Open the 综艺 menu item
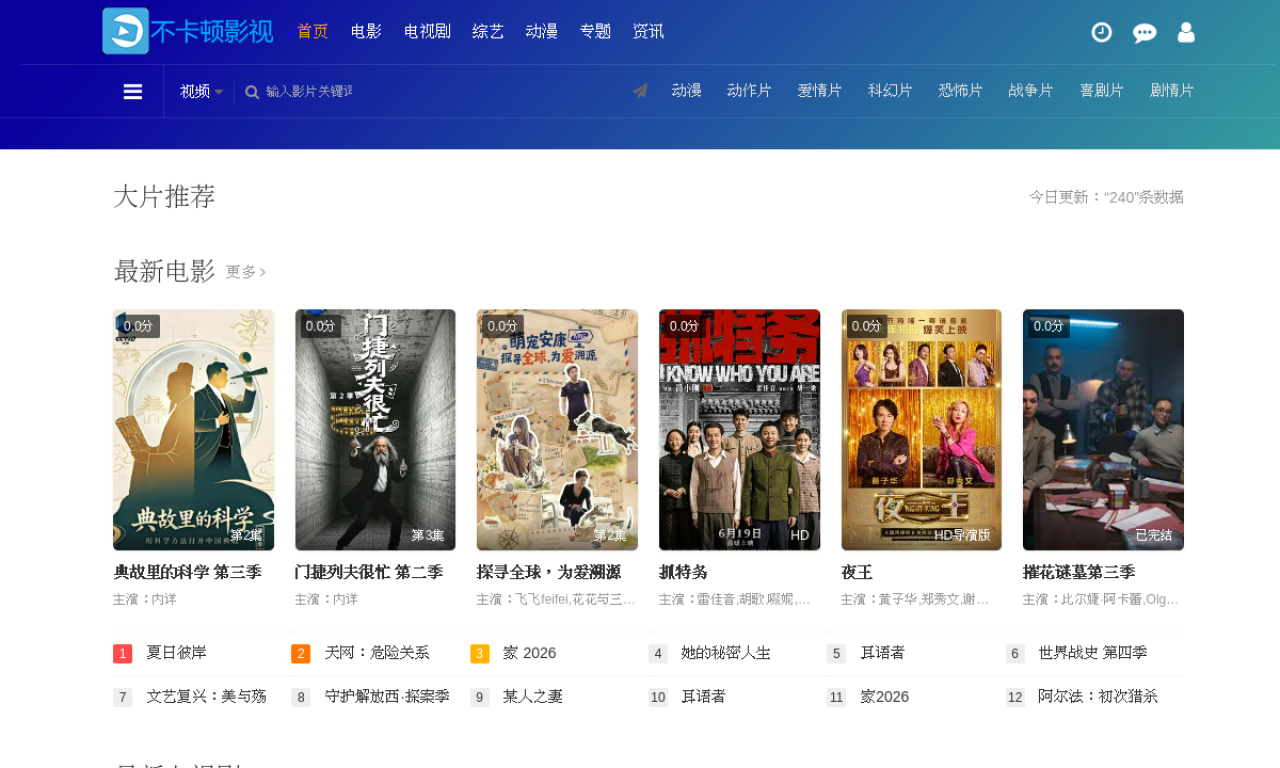This screenshot has height=768, width=1280. [488, 31]
